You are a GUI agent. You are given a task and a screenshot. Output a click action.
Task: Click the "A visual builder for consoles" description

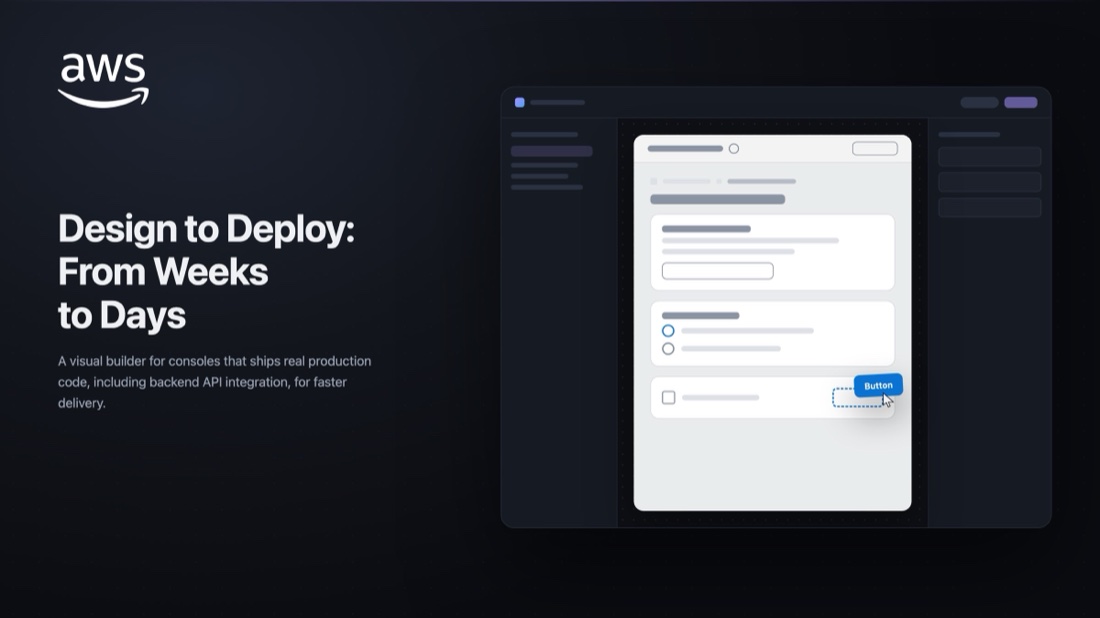215,382
